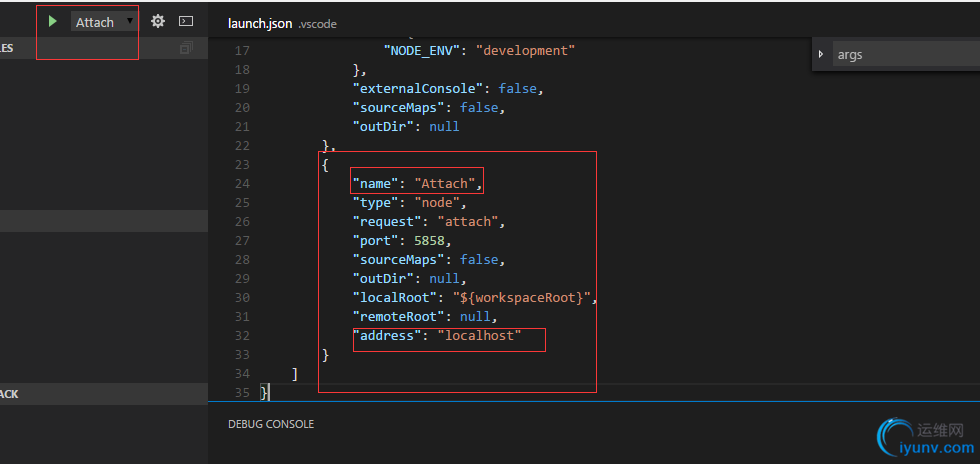Click the "${workspaceRoot}" value
980x464 pixels.
click(x=521, y=298)
